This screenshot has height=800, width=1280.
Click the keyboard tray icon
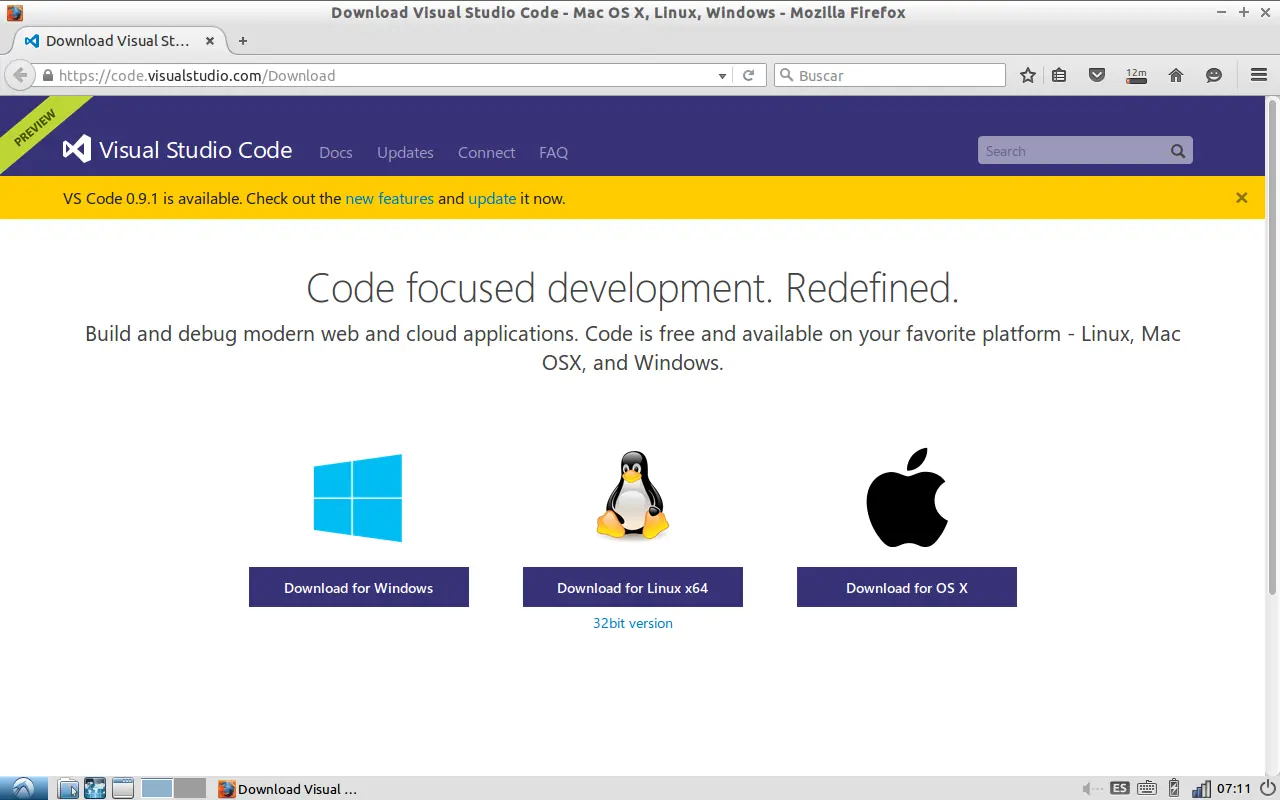point(1147,788)
